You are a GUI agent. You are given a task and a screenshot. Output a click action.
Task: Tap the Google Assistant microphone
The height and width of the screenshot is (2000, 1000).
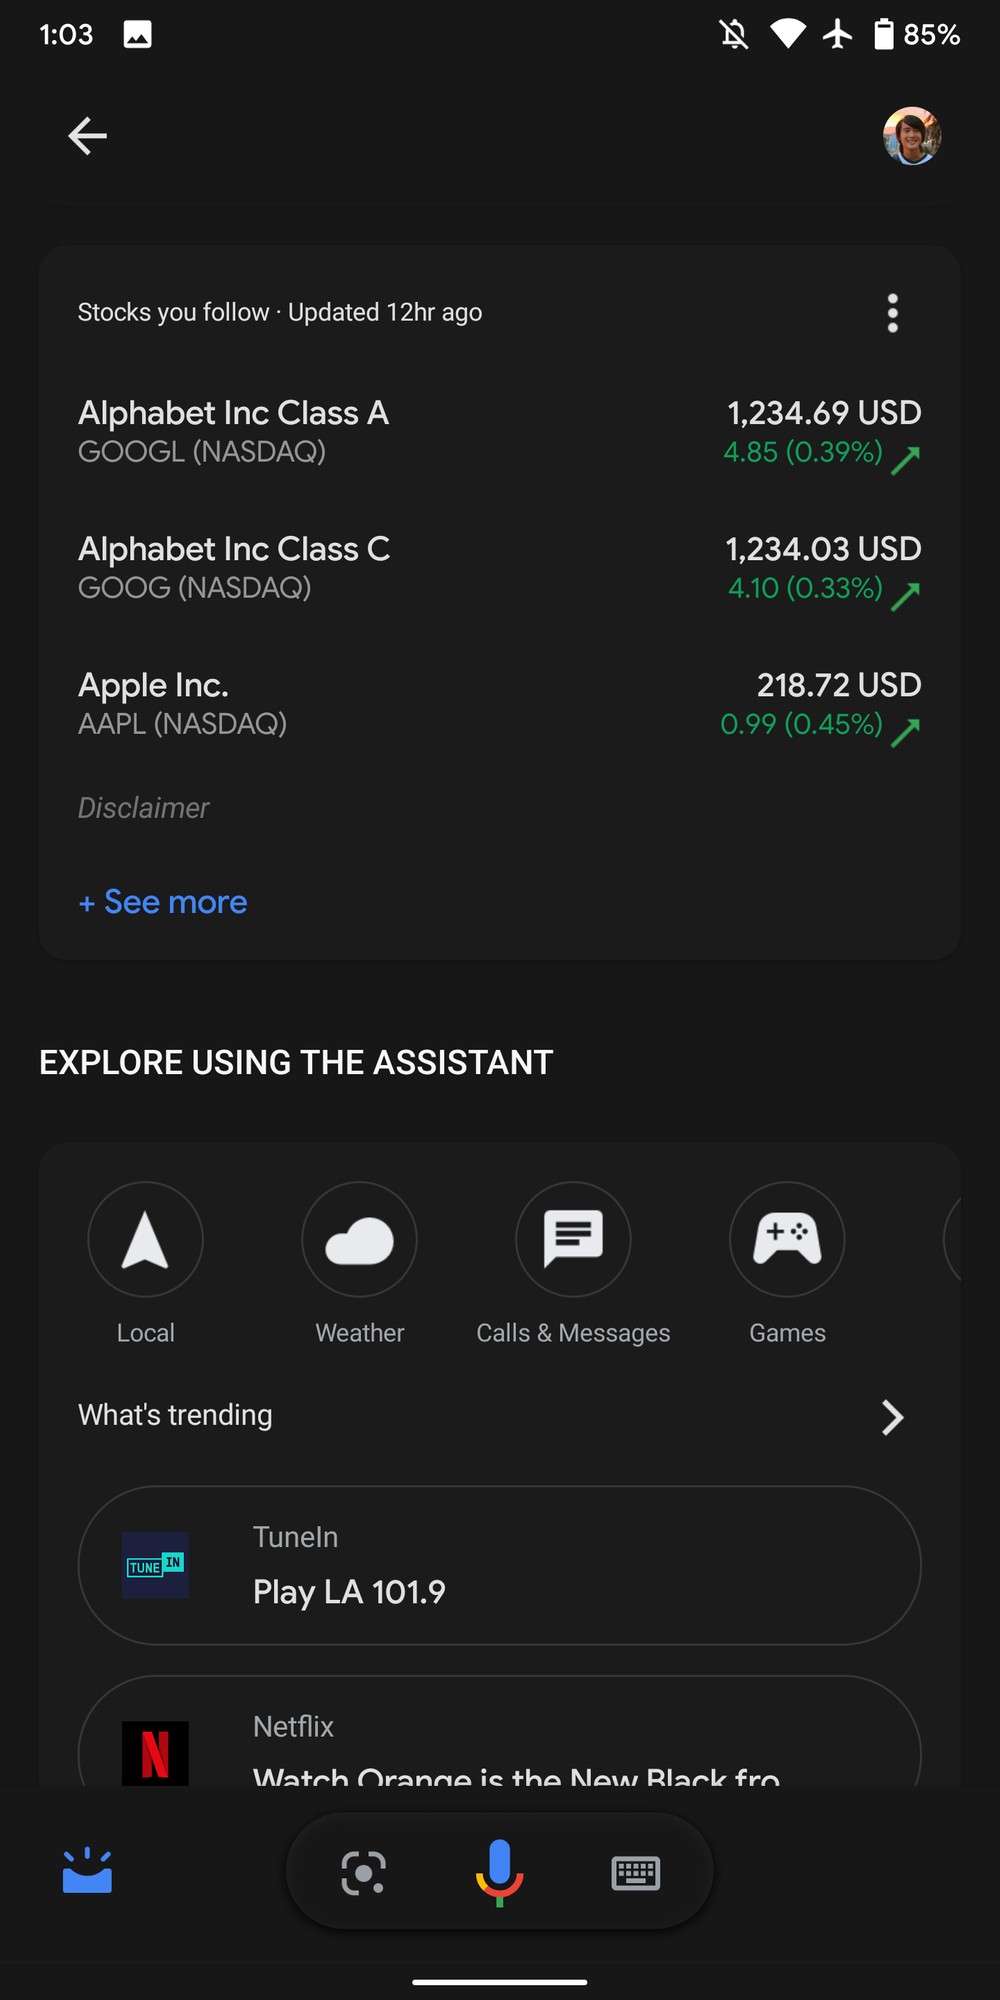(499, 1872)
